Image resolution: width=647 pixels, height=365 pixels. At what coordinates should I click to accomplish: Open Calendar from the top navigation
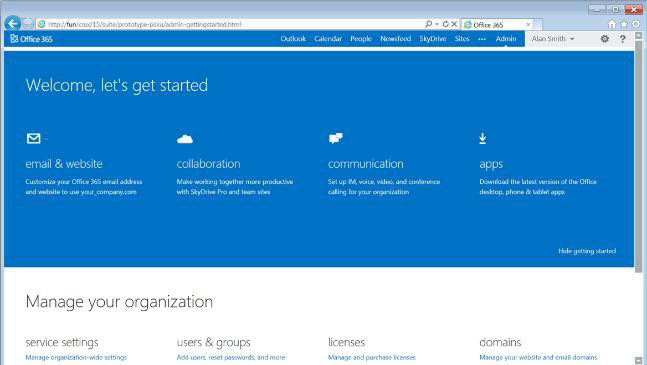[x=328, y=39]
